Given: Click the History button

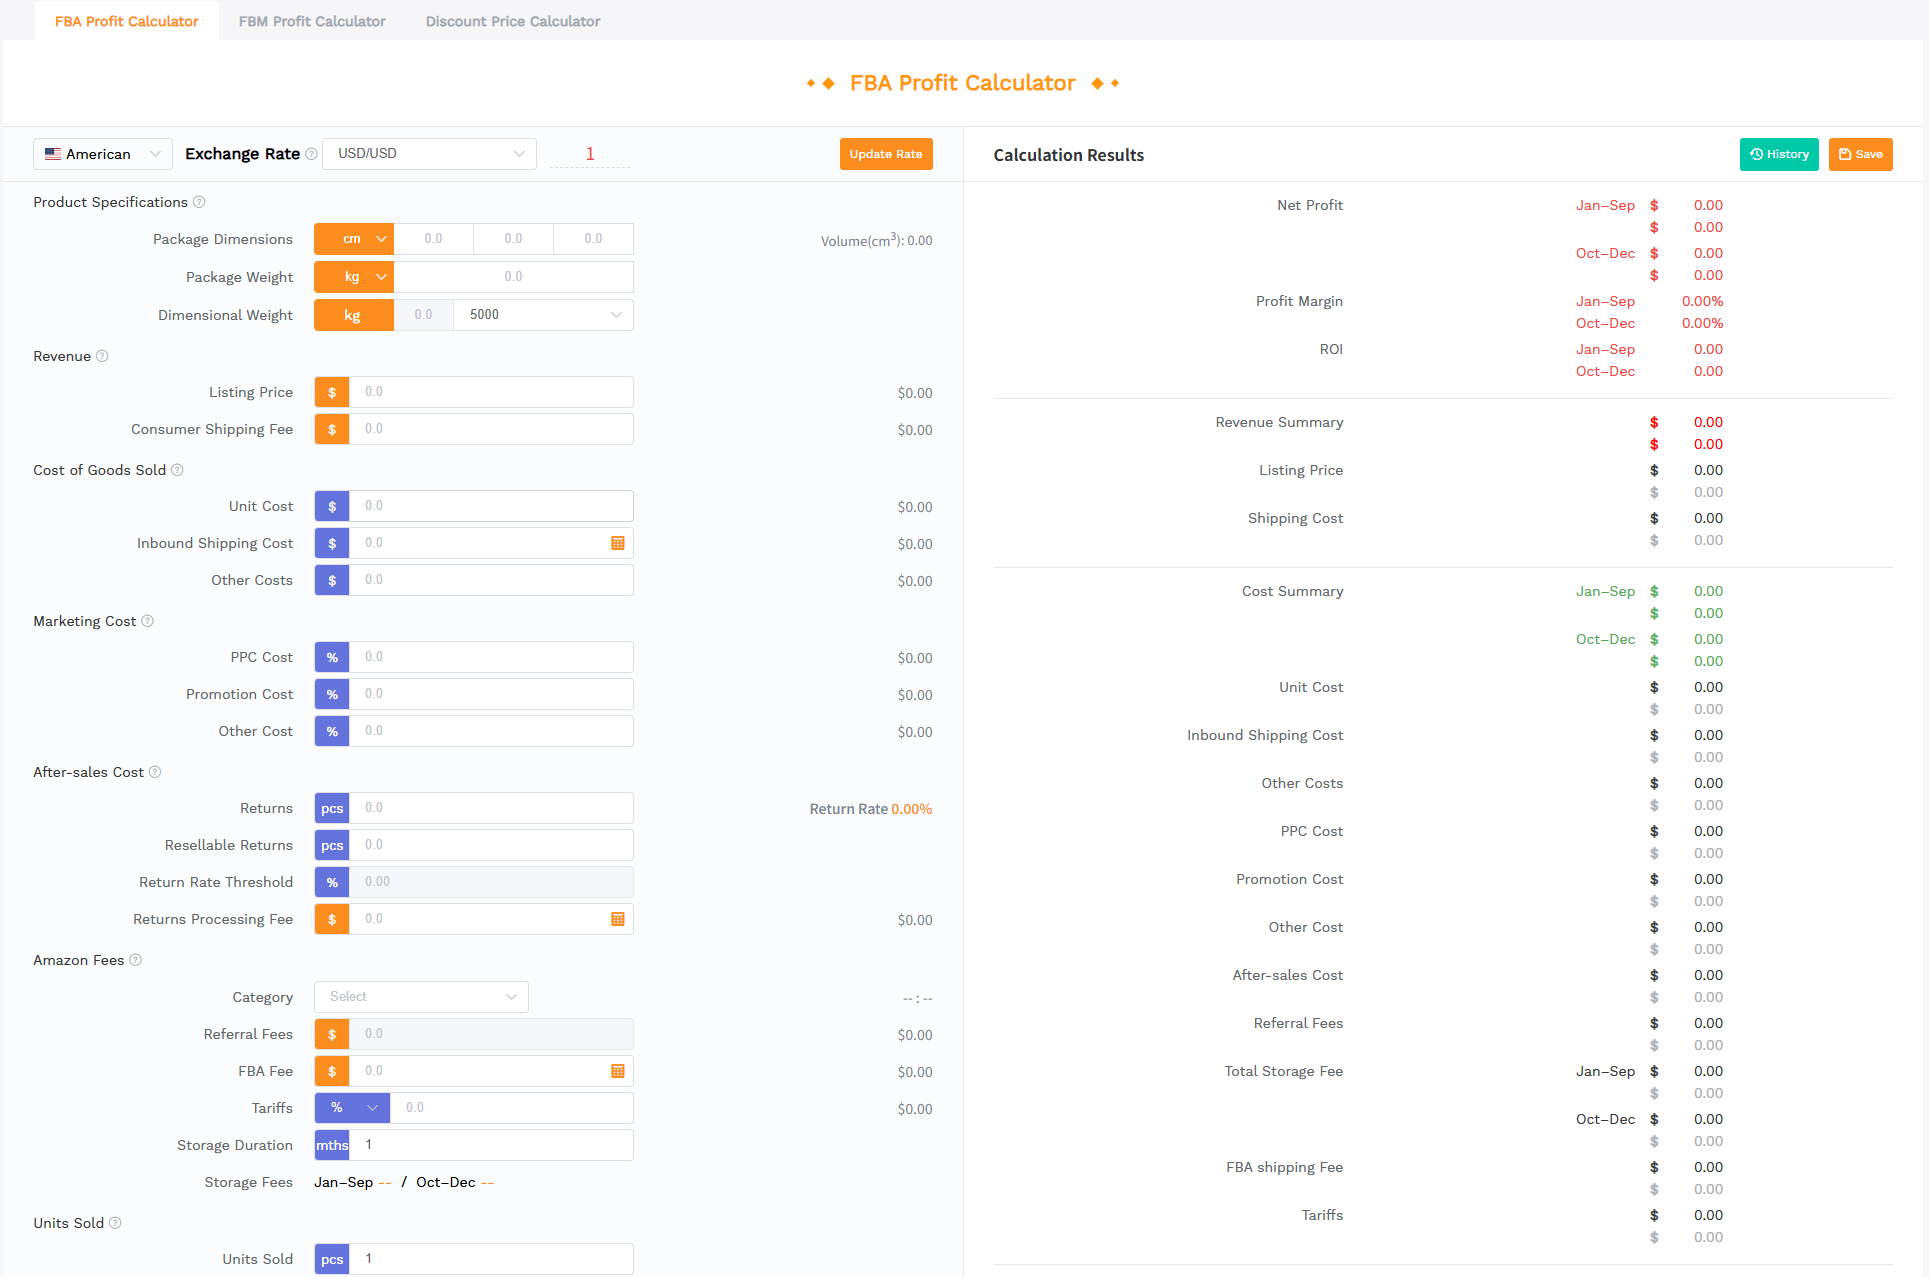Looking at the screenshot, I should pyautogui.click(x=1778, y=153).
